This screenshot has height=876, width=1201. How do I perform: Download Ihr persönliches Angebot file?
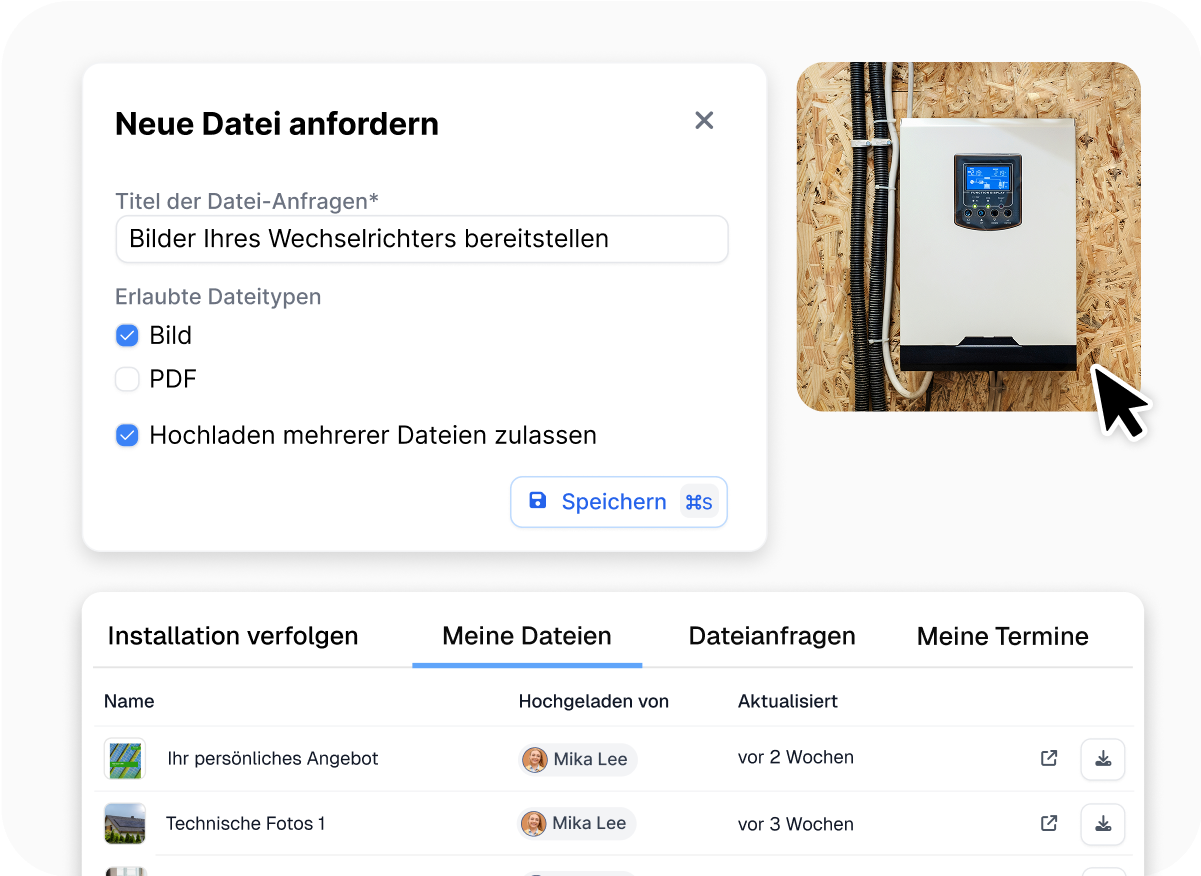[1103, 759]
